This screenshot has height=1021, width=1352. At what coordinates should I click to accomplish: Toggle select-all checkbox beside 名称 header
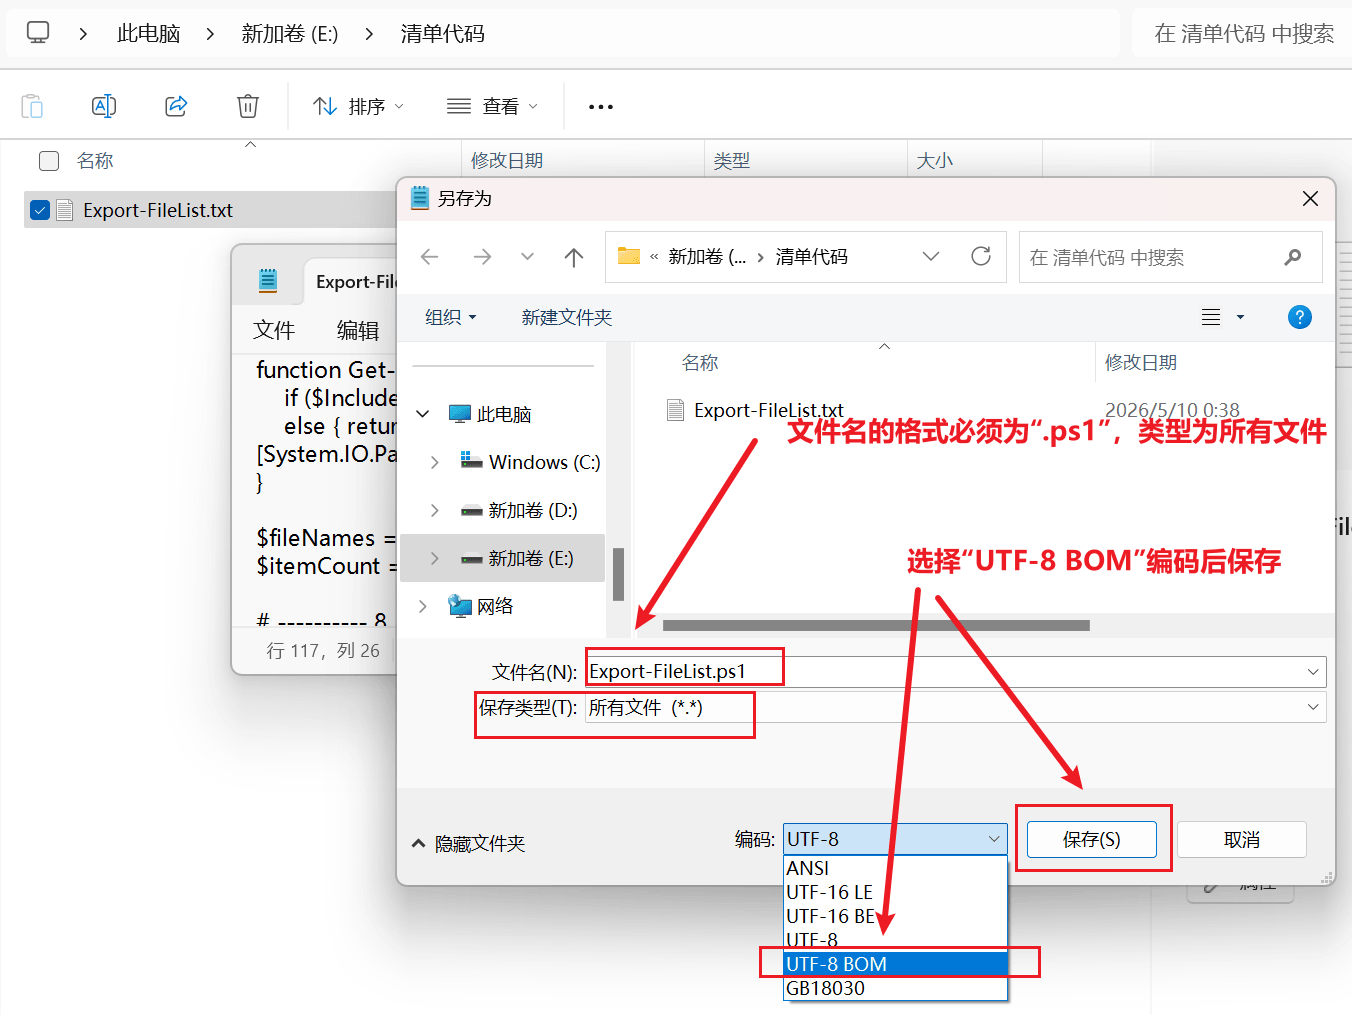[49, 161]
